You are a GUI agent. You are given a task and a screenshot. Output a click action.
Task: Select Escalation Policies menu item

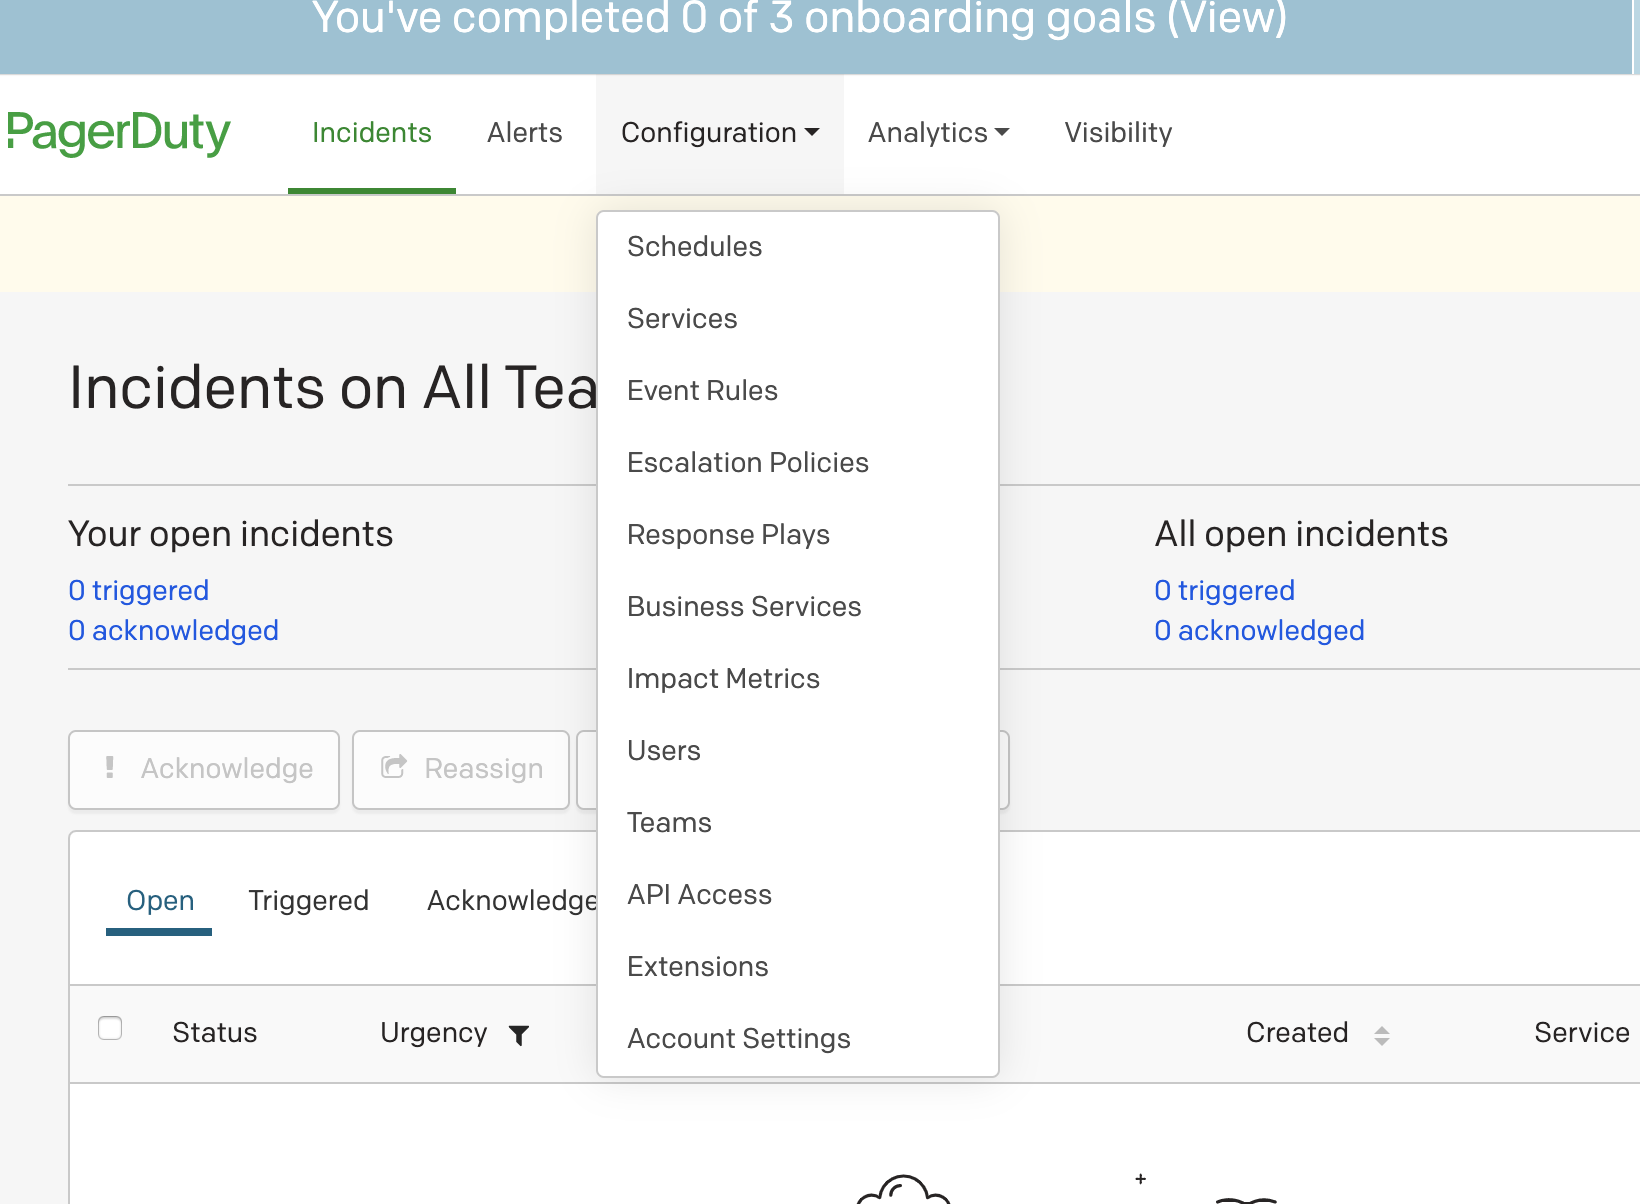click(x=747, y=463)
